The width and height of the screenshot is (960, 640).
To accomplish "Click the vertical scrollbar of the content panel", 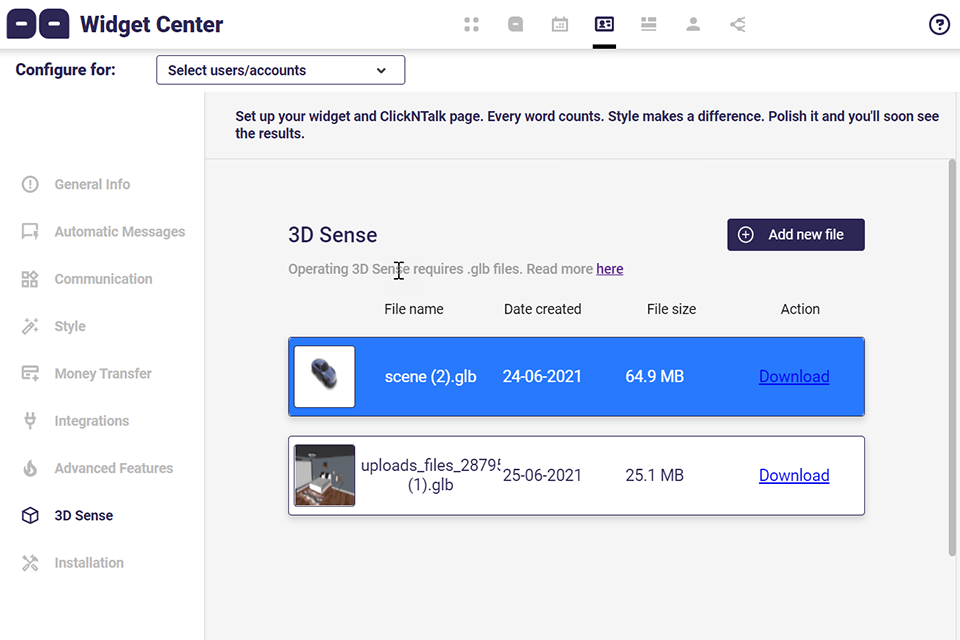I will pyautogui.click(x=952, y=358).
